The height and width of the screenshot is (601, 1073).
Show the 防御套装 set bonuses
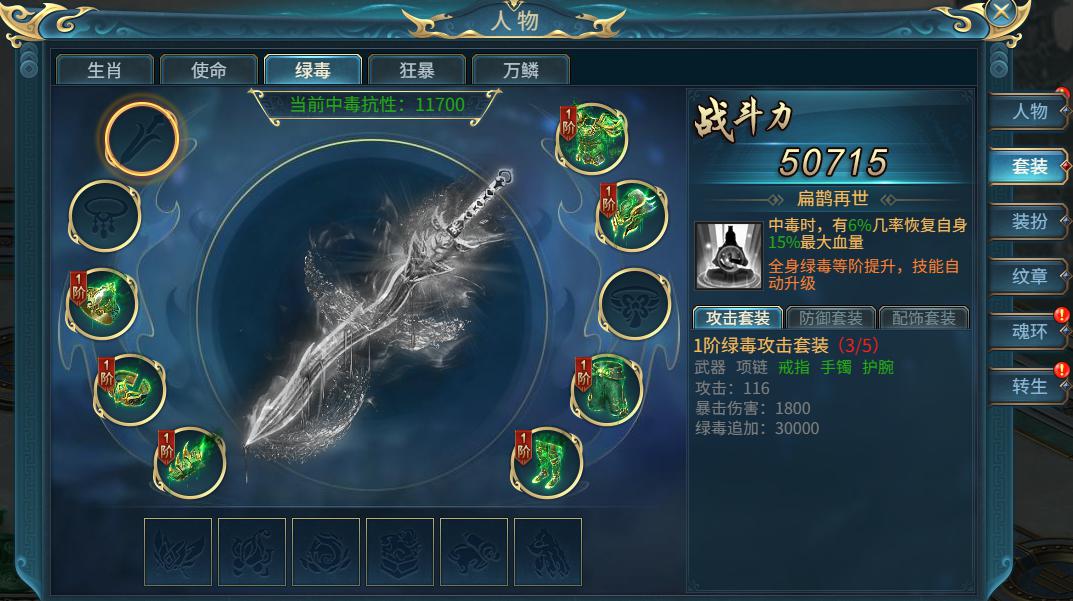point(831,318)
